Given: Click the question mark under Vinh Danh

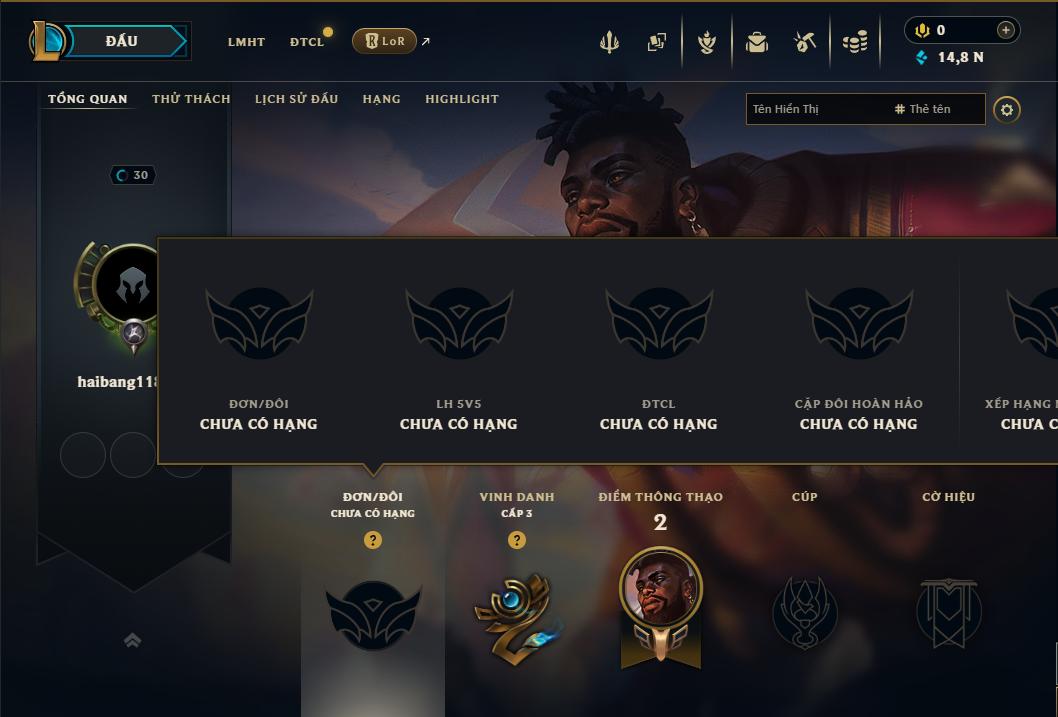Looking at the screenshot, I should tap(517, 540).
